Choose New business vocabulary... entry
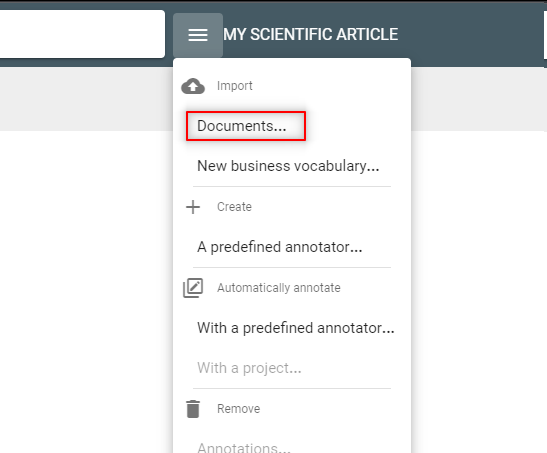Image resolution: width=547 pixels, height=453 pixels. point(288,166)
